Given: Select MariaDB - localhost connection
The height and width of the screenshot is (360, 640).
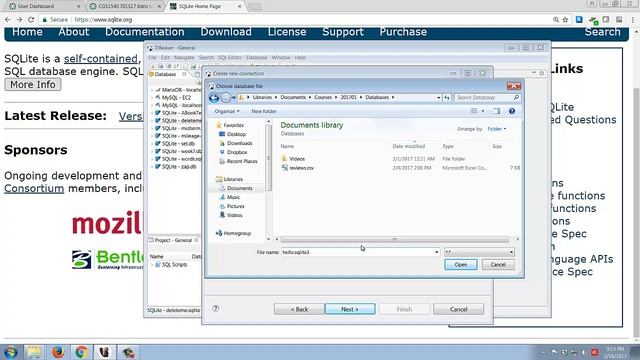Looking at the screenshot, I should tap(179, 90).
